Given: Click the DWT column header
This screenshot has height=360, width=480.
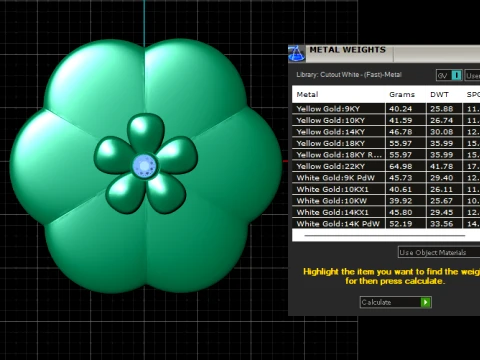Looking at the screenshot, I should click(x=439, y=94).
